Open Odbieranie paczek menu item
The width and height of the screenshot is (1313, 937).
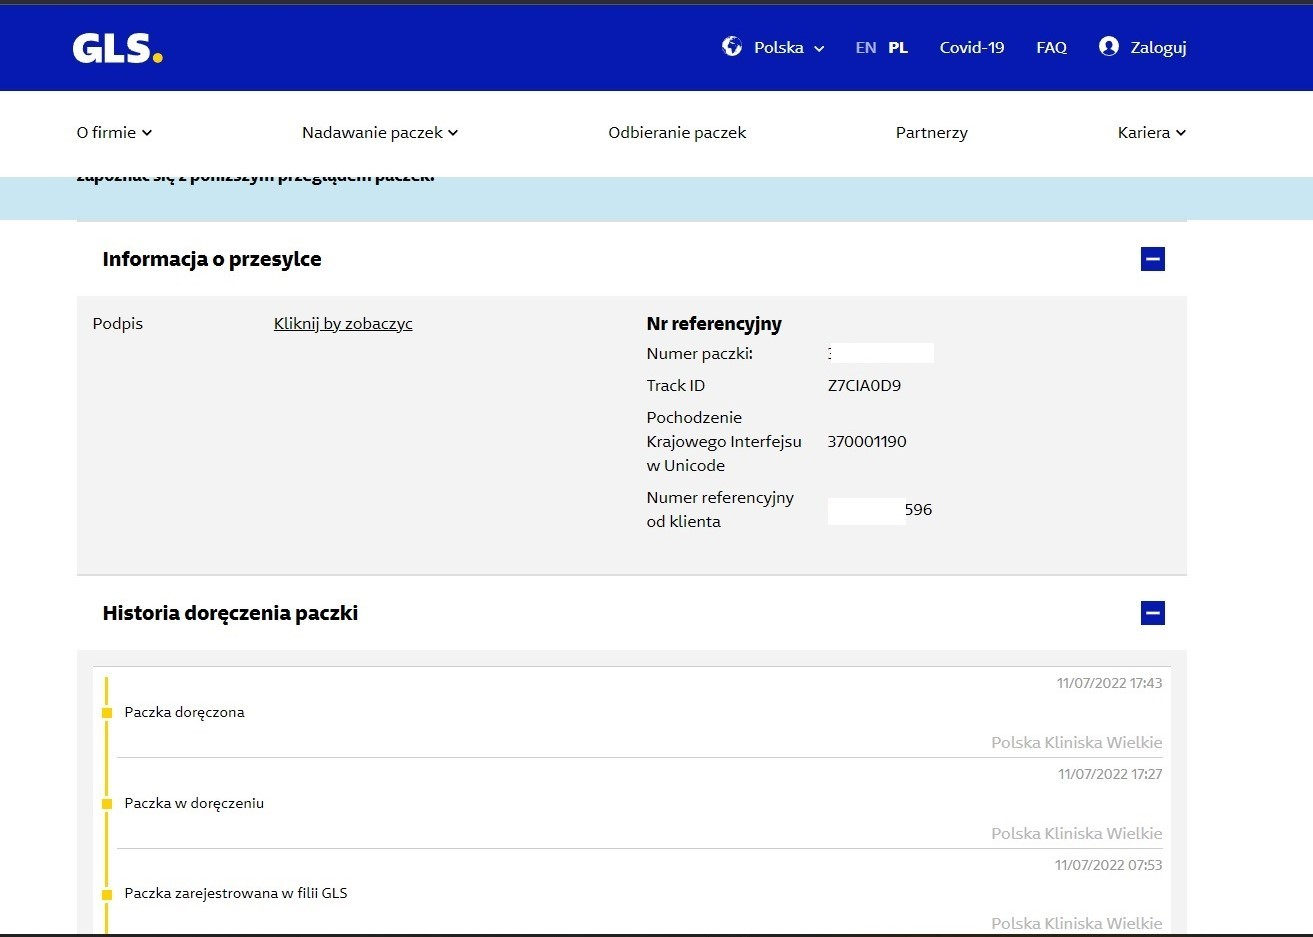677,132
